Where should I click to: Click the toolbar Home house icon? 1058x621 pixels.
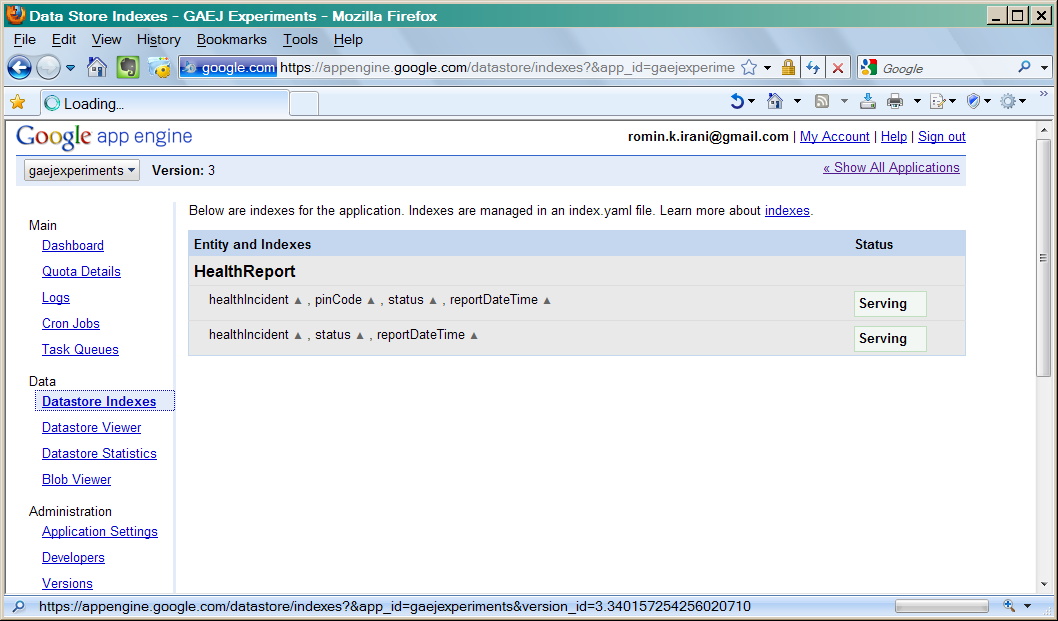click(x=775, y=101)
